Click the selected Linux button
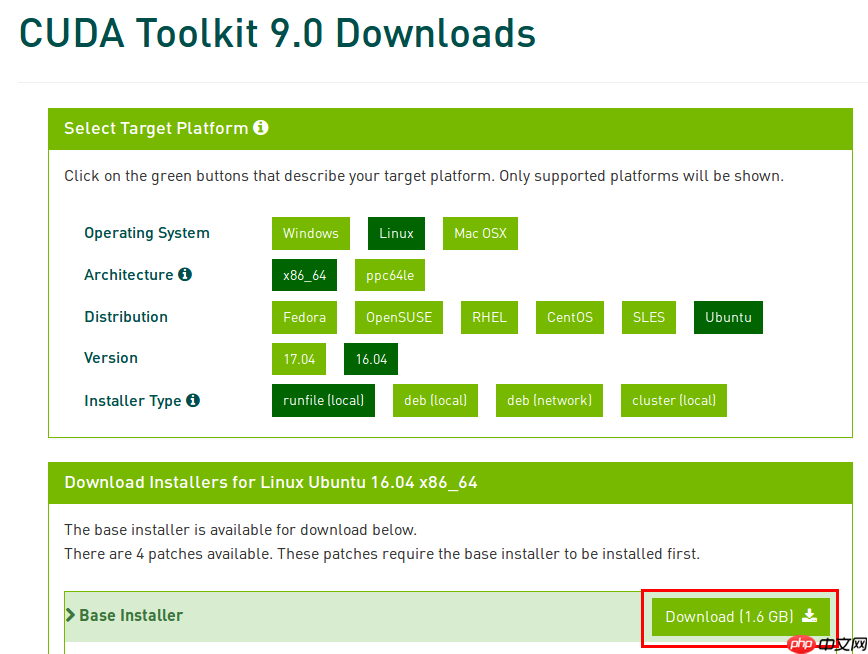 pos(396,233)
